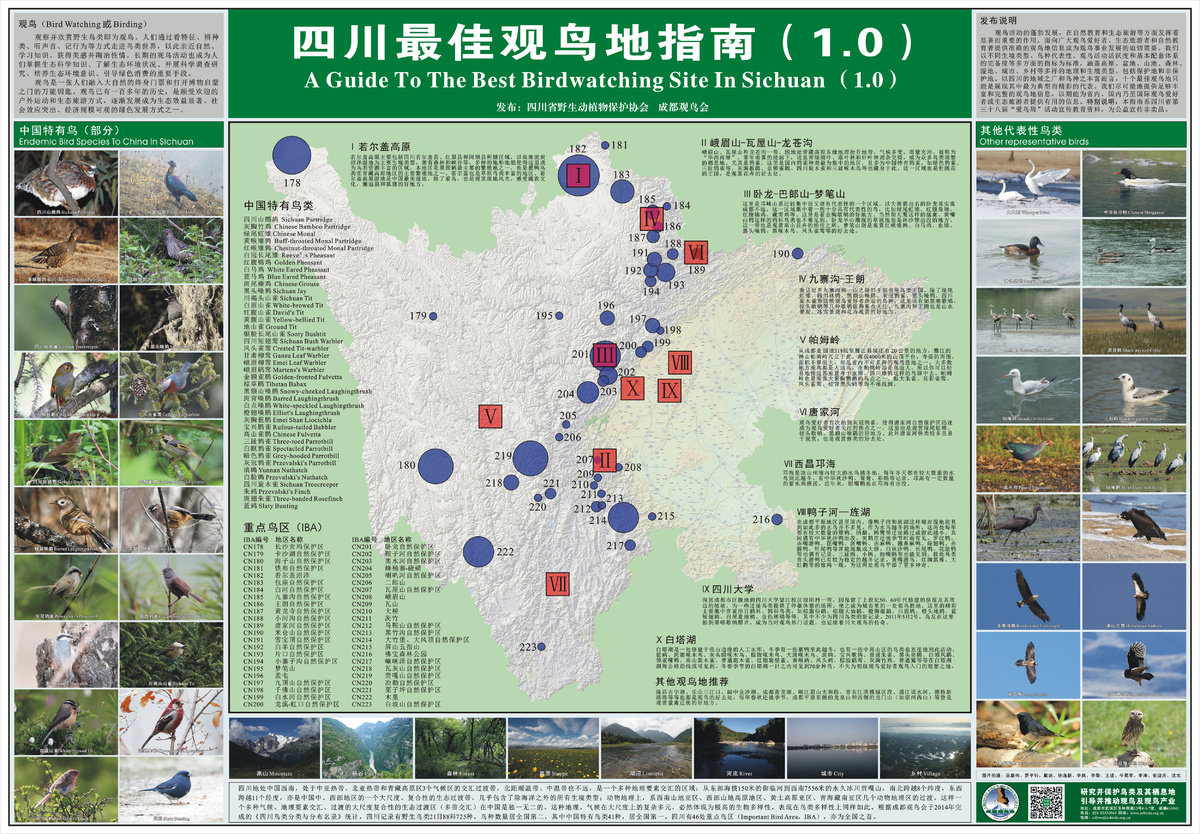1200x834 pixels.
Task: Select red marker VII on the southern map
Action: point(558,584)
